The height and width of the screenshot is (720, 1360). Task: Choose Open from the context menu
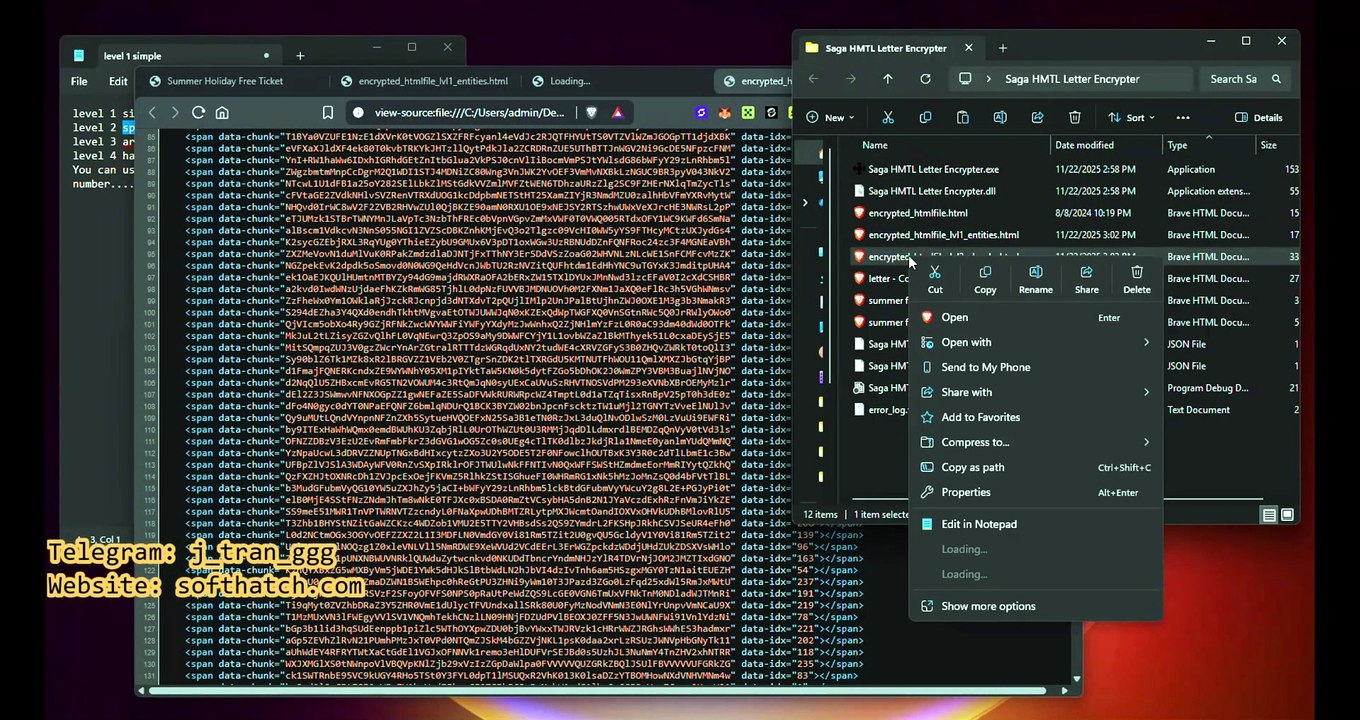tap(1035, 317)
